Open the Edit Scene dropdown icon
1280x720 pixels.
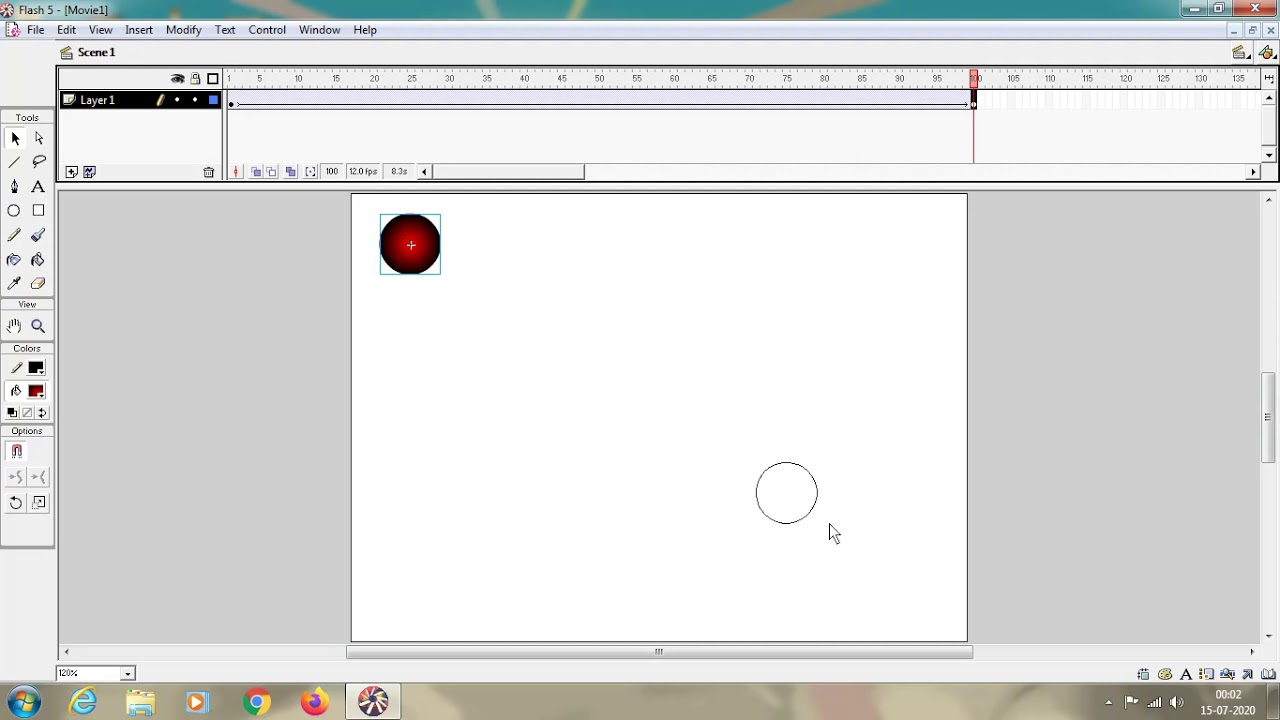tap(1240, 53)
